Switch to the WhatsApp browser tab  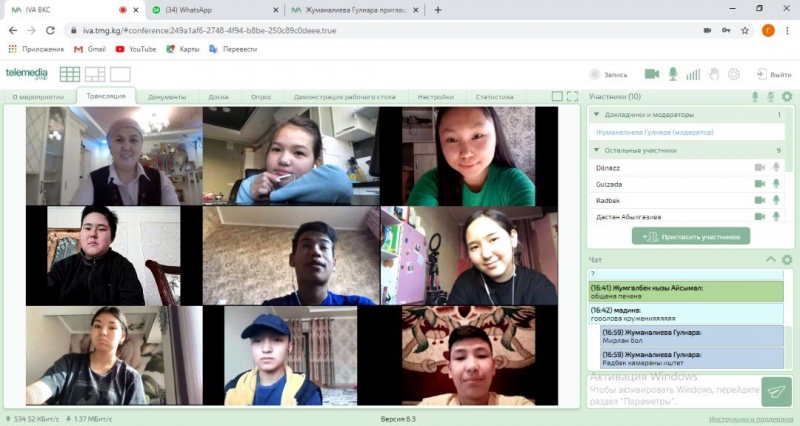coord(215,10)
